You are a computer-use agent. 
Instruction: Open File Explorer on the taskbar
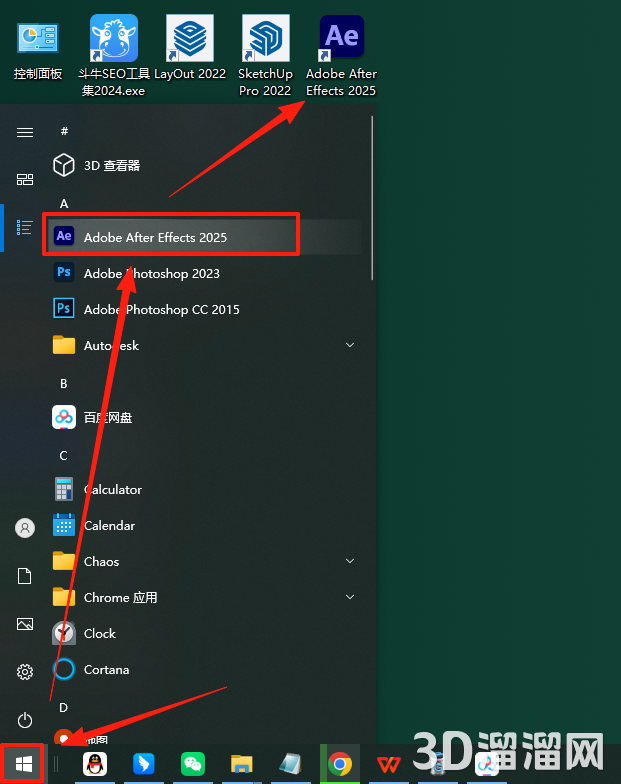click(x=242, y=764)
